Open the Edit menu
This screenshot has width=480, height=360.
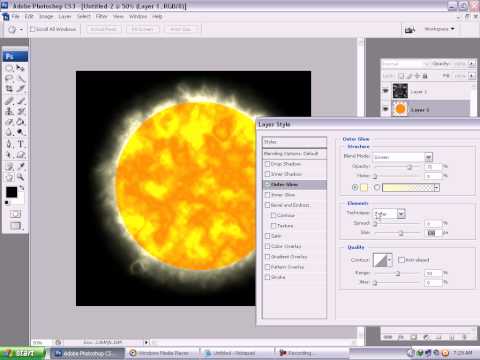29,16
